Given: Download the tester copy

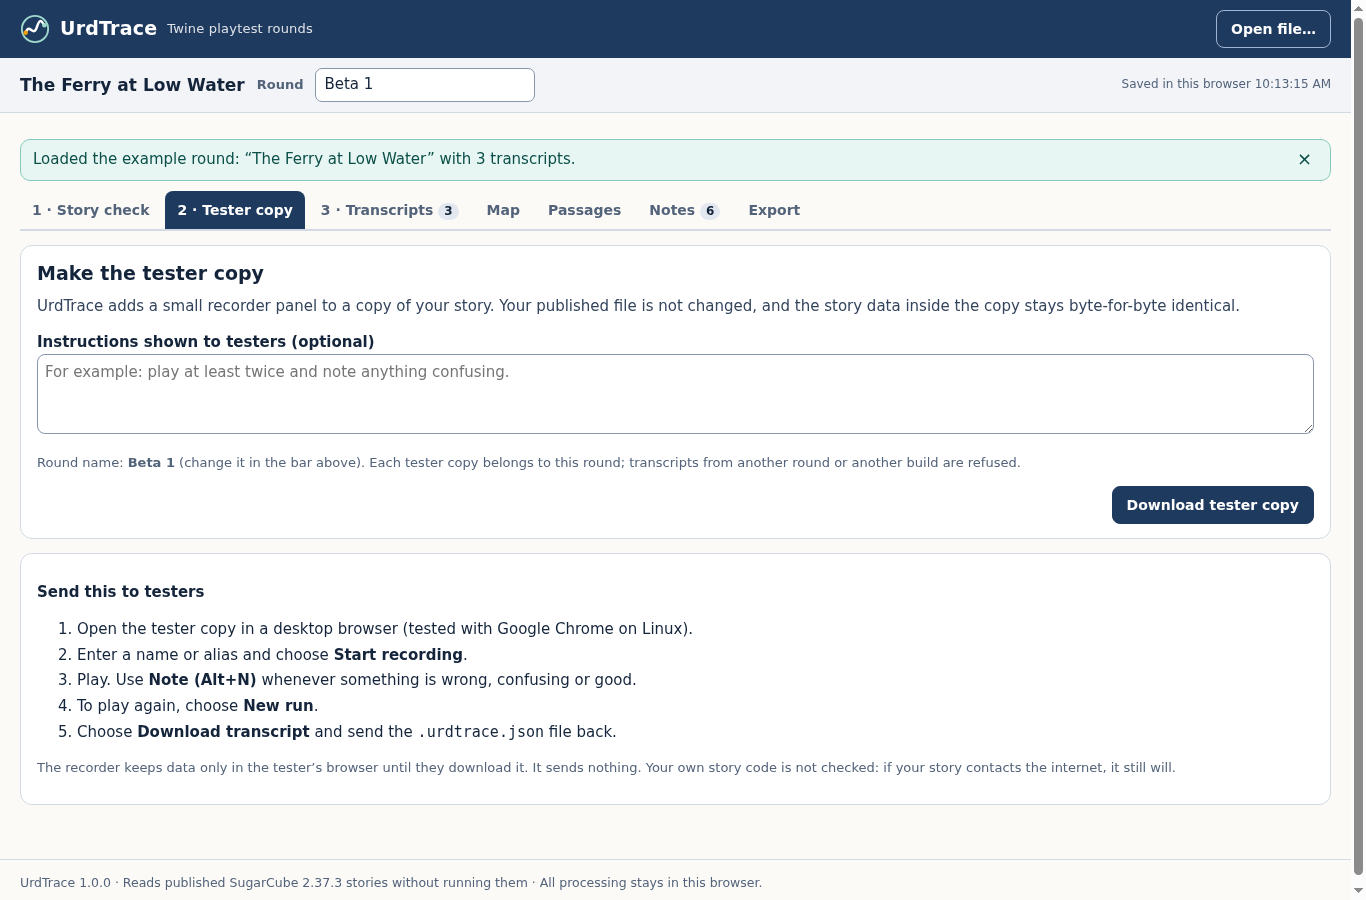Looking at the screenshot, I should coord(1212,505).
